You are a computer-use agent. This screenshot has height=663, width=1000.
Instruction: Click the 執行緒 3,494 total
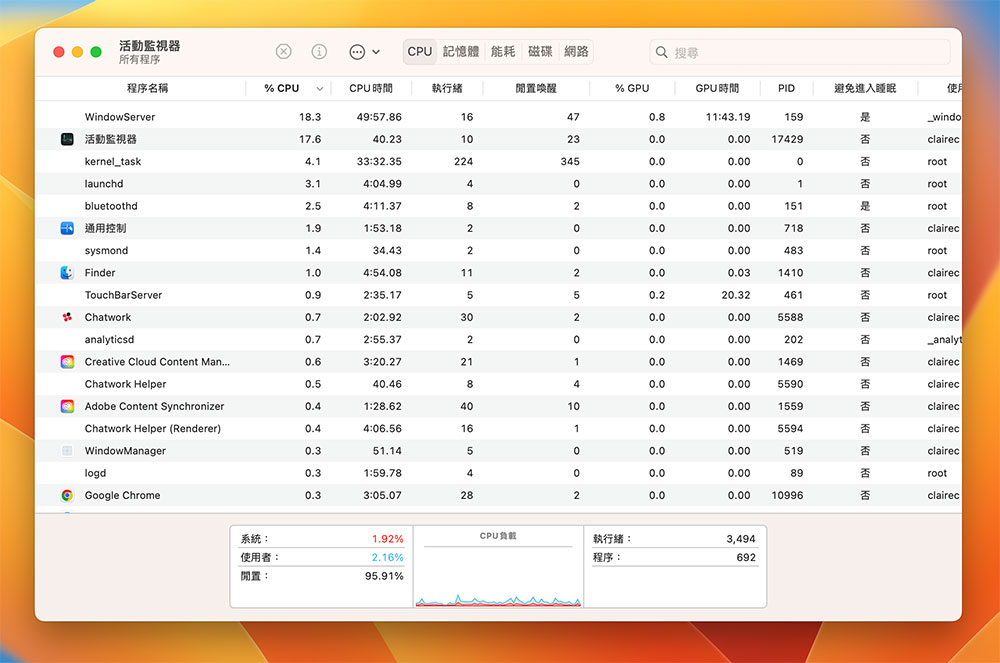tap(674, 539)
